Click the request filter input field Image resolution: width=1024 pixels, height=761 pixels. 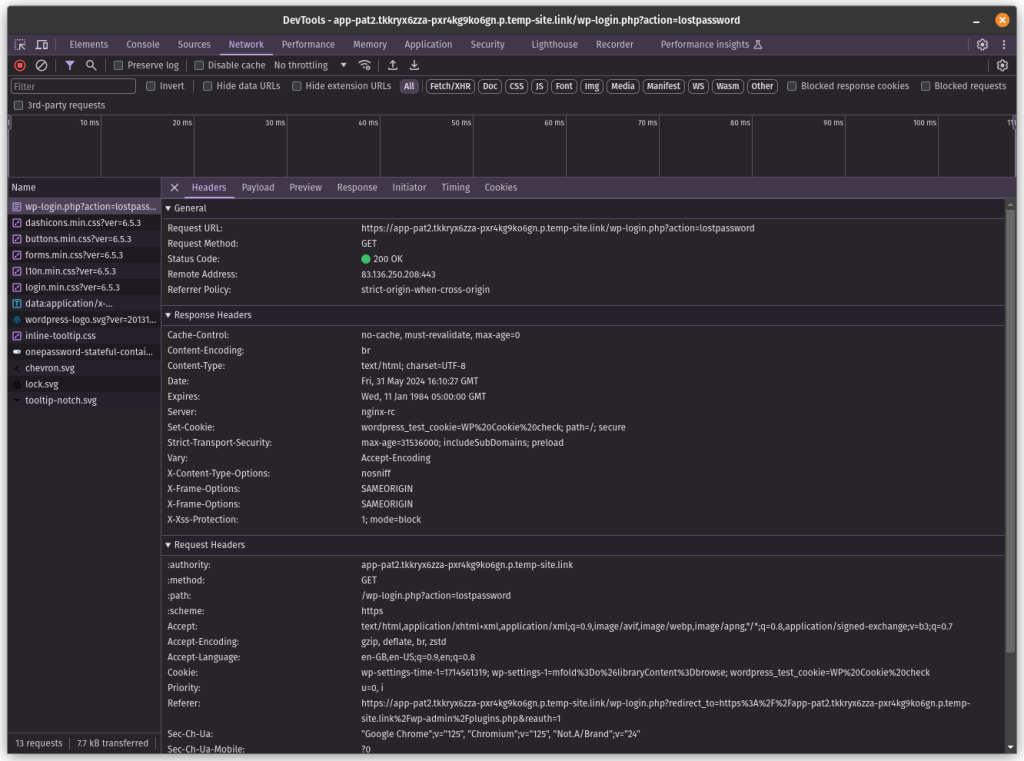(x=70, y=86)
